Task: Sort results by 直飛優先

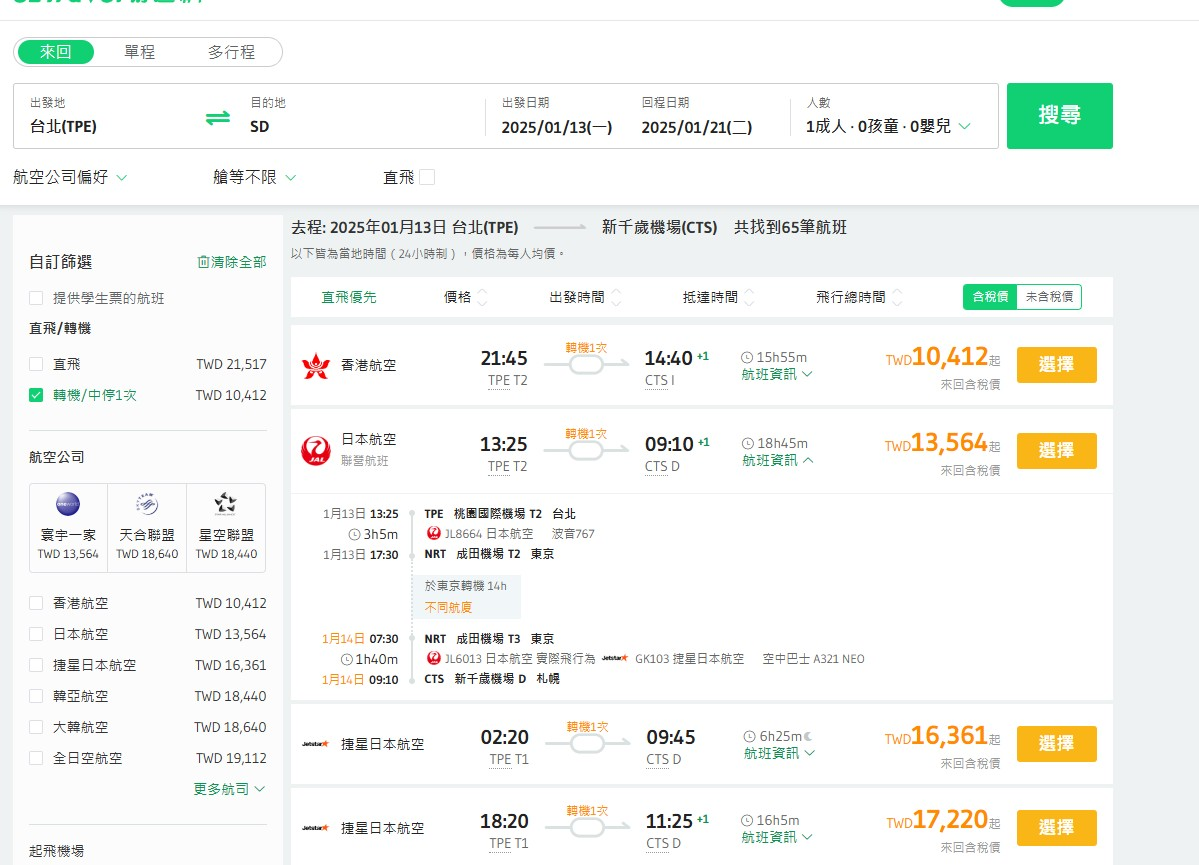Action: 349,297
